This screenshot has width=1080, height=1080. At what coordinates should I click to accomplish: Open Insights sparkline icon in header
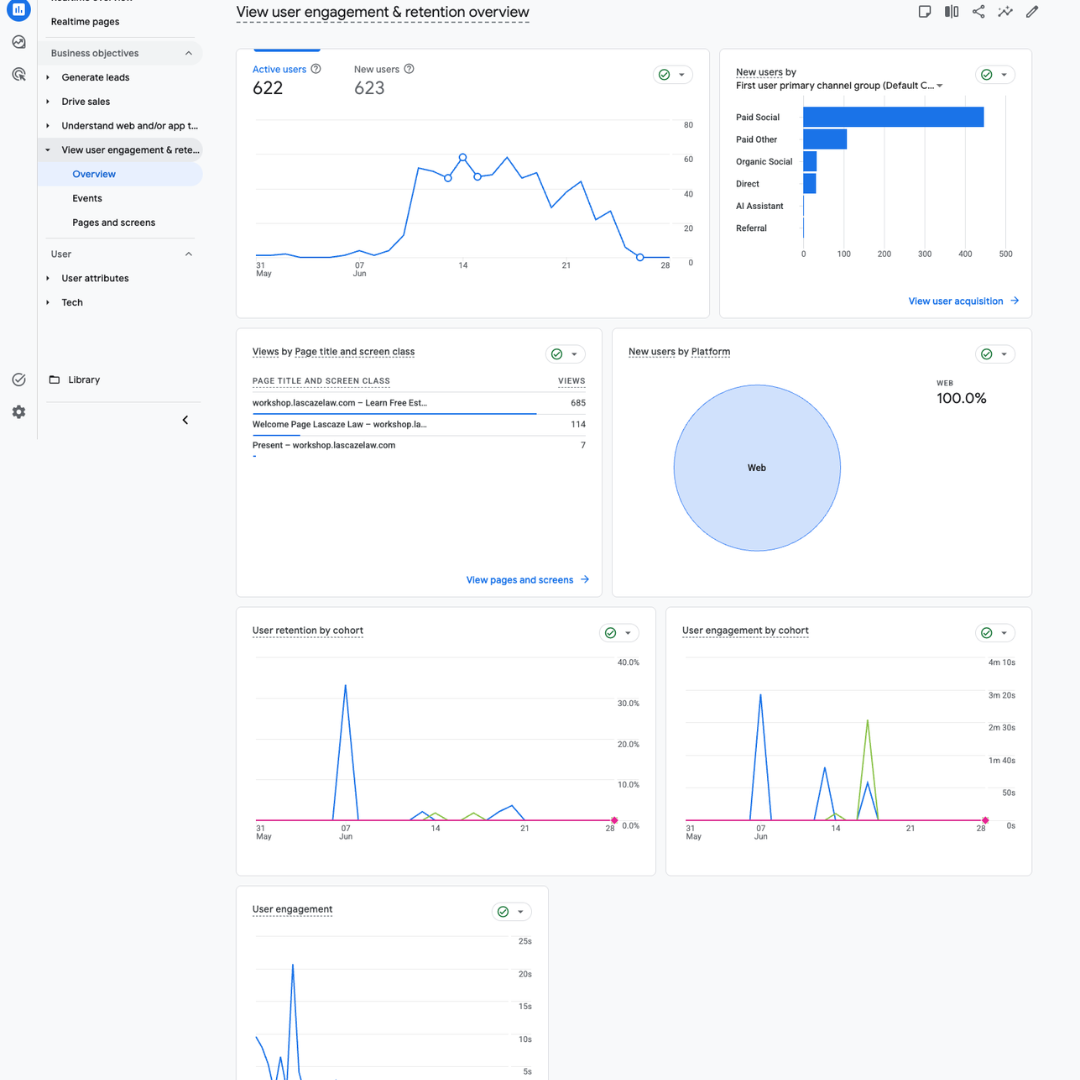point(1006,12)
